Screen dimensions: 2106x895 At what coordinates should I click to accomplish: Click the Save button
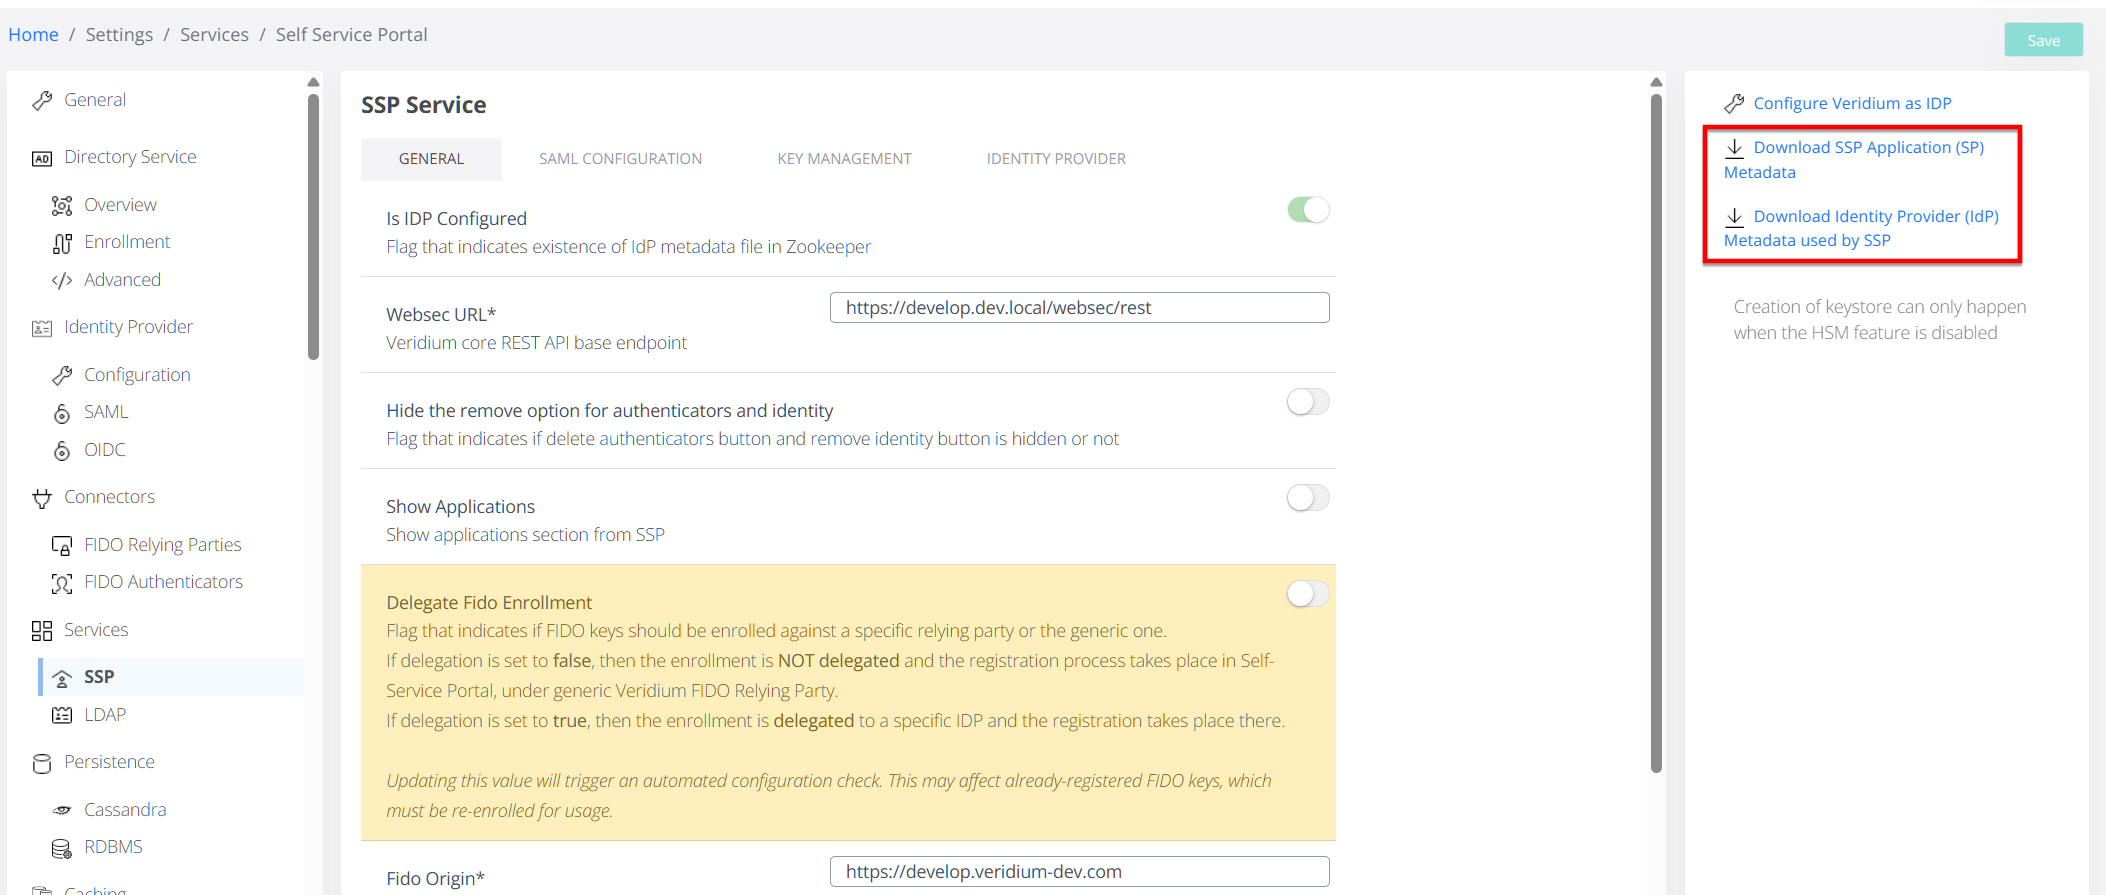coord(2043,40)
